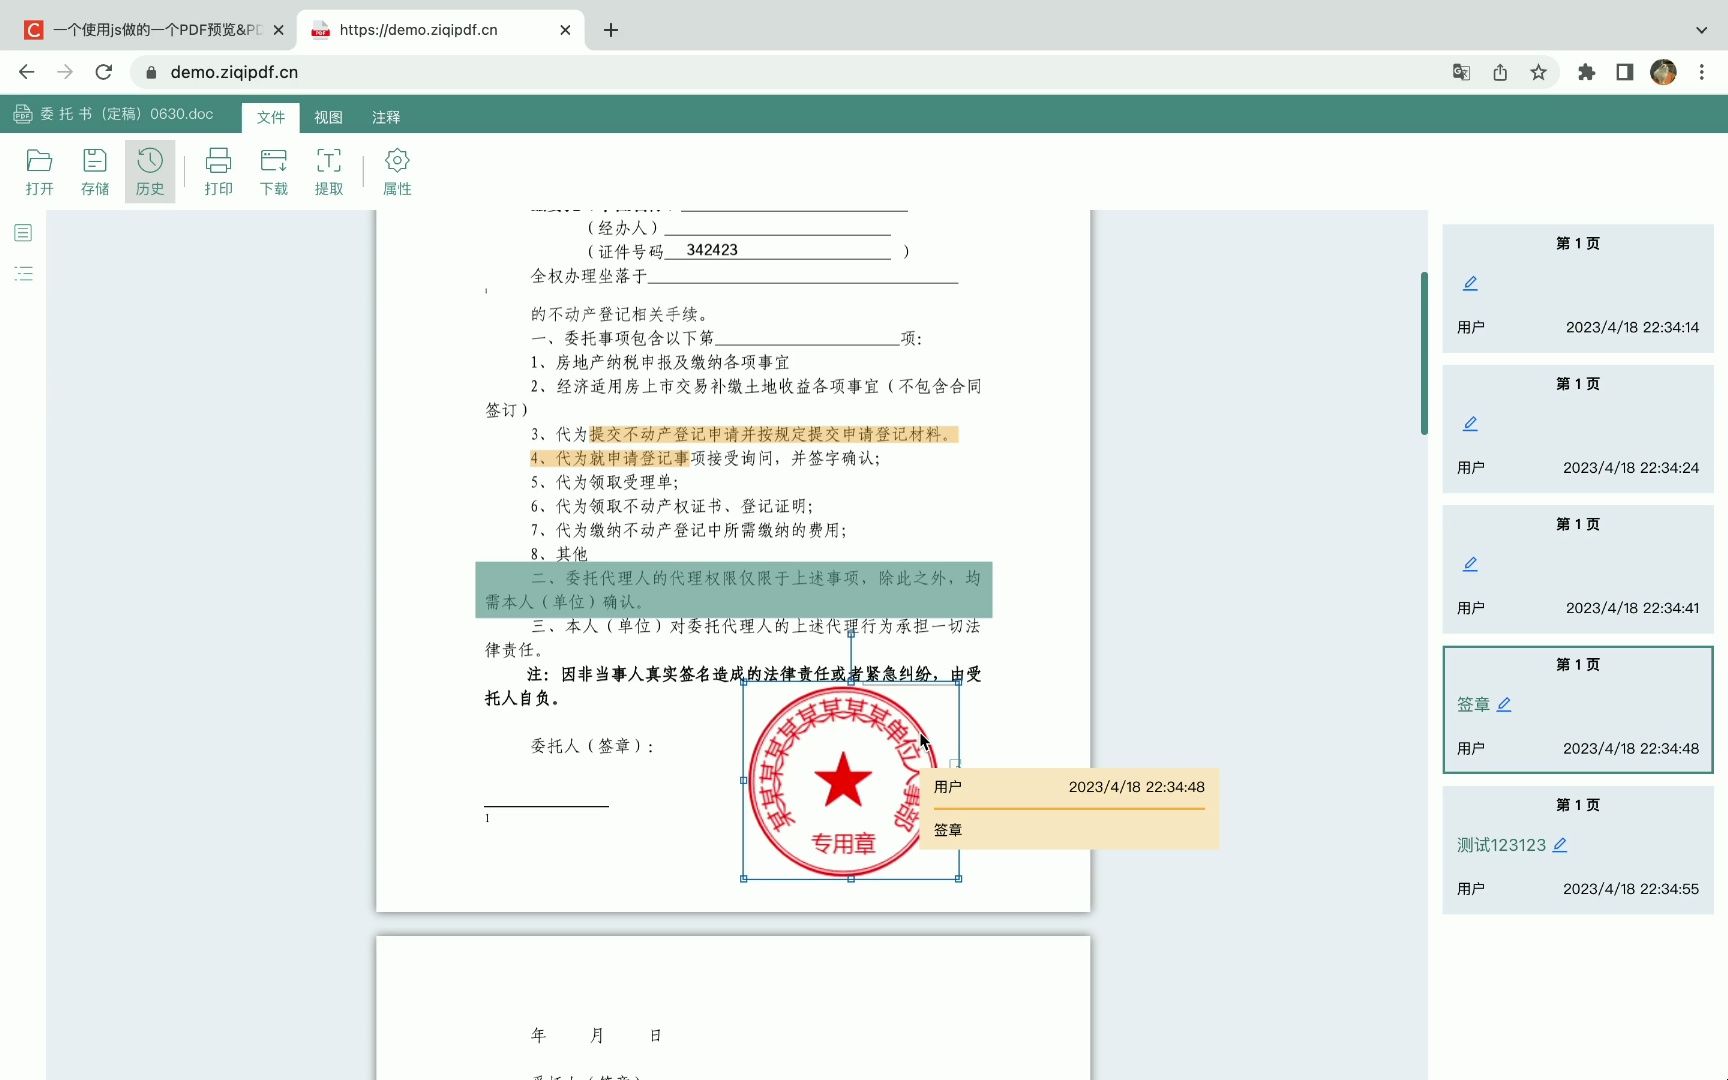Screen dimensions: 1728x1080
Task: Click the document title 委托书（定稿）0630.doc
Action: [127, 115]
